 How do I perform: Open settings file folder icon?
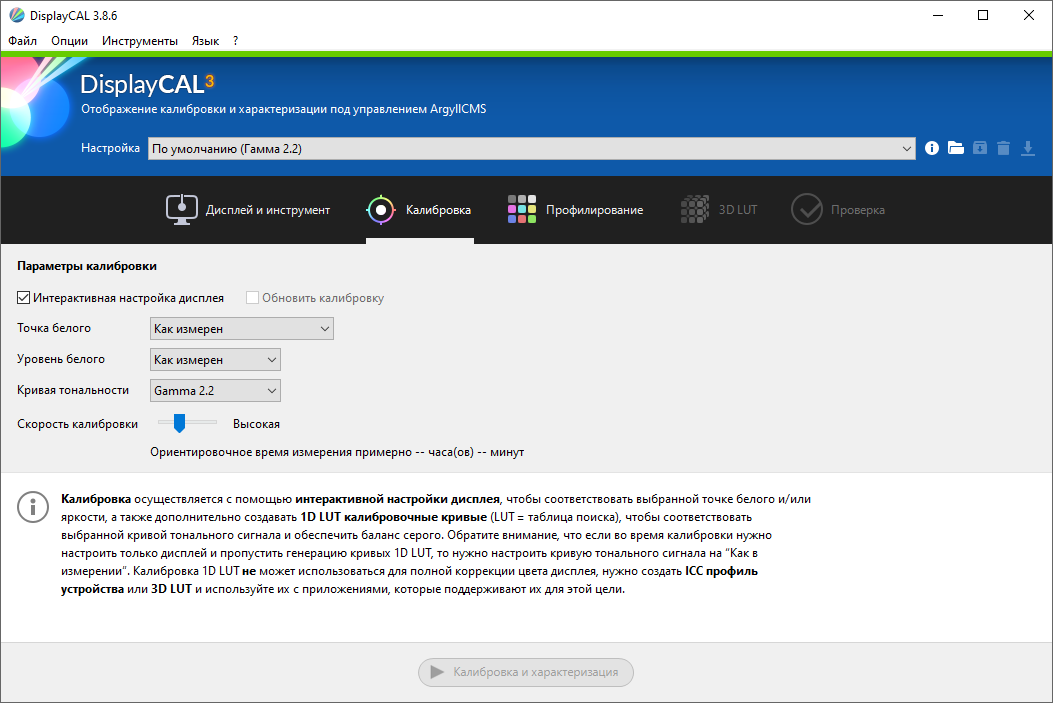tap(956, 148)
